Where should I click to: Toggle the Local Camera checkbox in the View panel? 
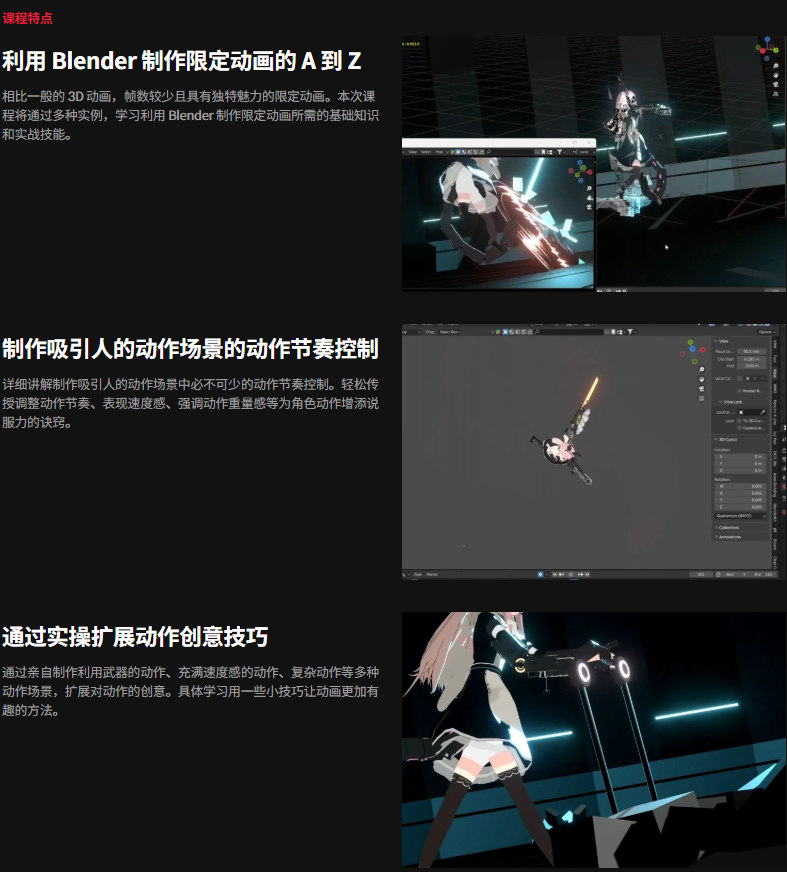coord(740,378)
